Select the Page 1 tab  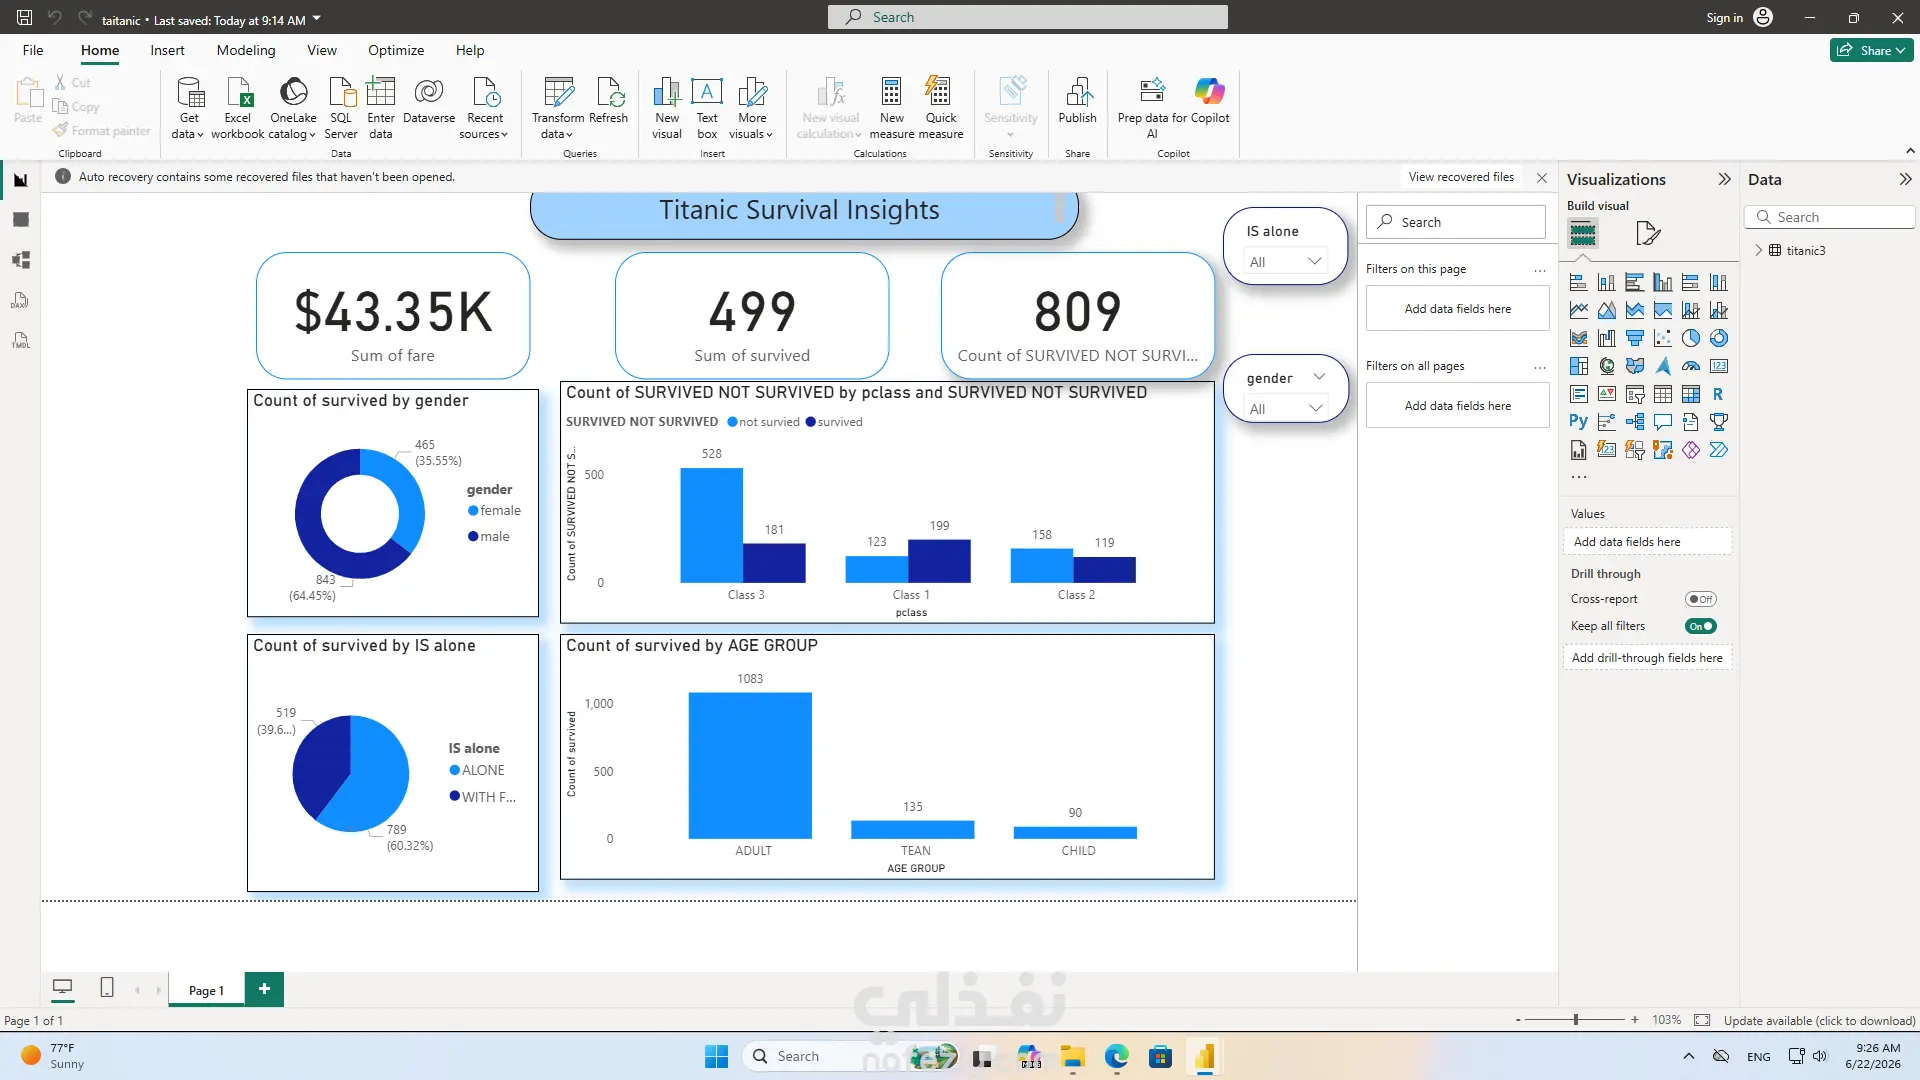click(206, 990)
